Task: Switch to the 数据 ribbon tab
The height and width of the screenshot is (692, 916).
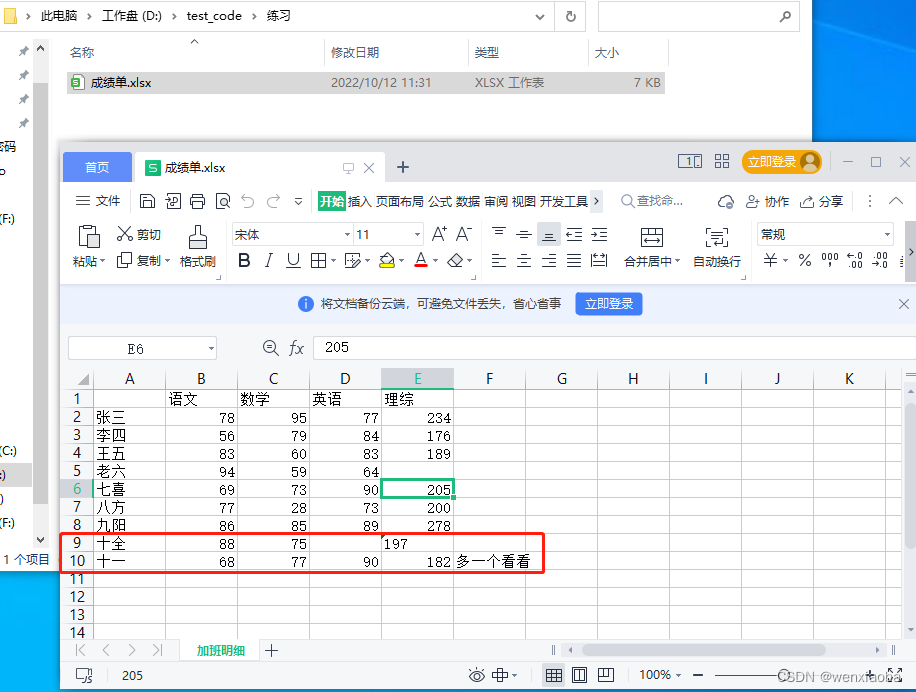Action: click(466, 200)
